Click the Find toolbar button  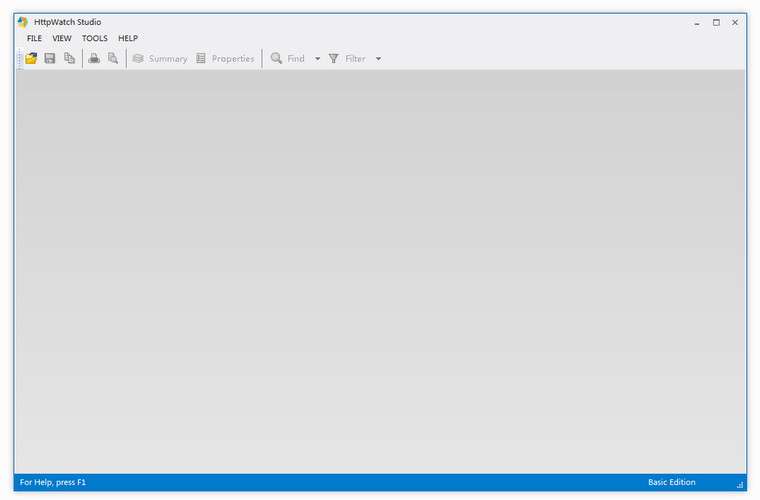coord(287,59)
